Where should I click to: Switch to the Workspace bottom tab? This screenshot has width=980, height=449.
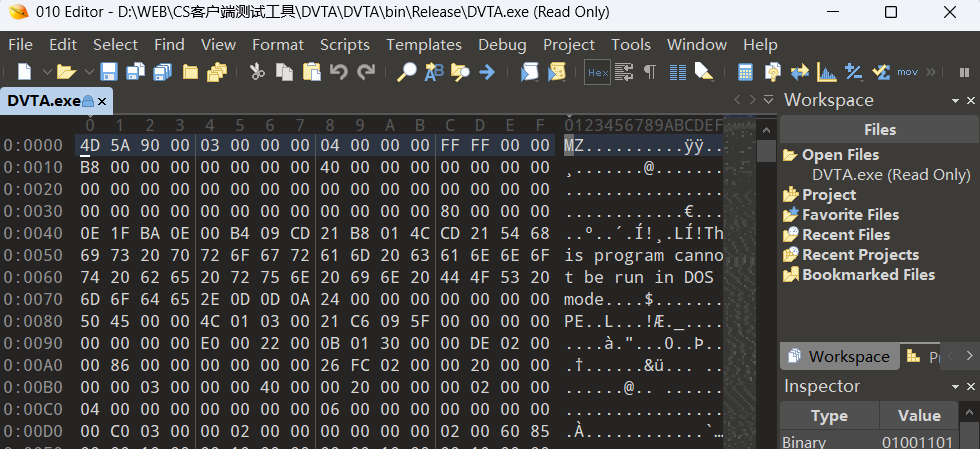839,356
